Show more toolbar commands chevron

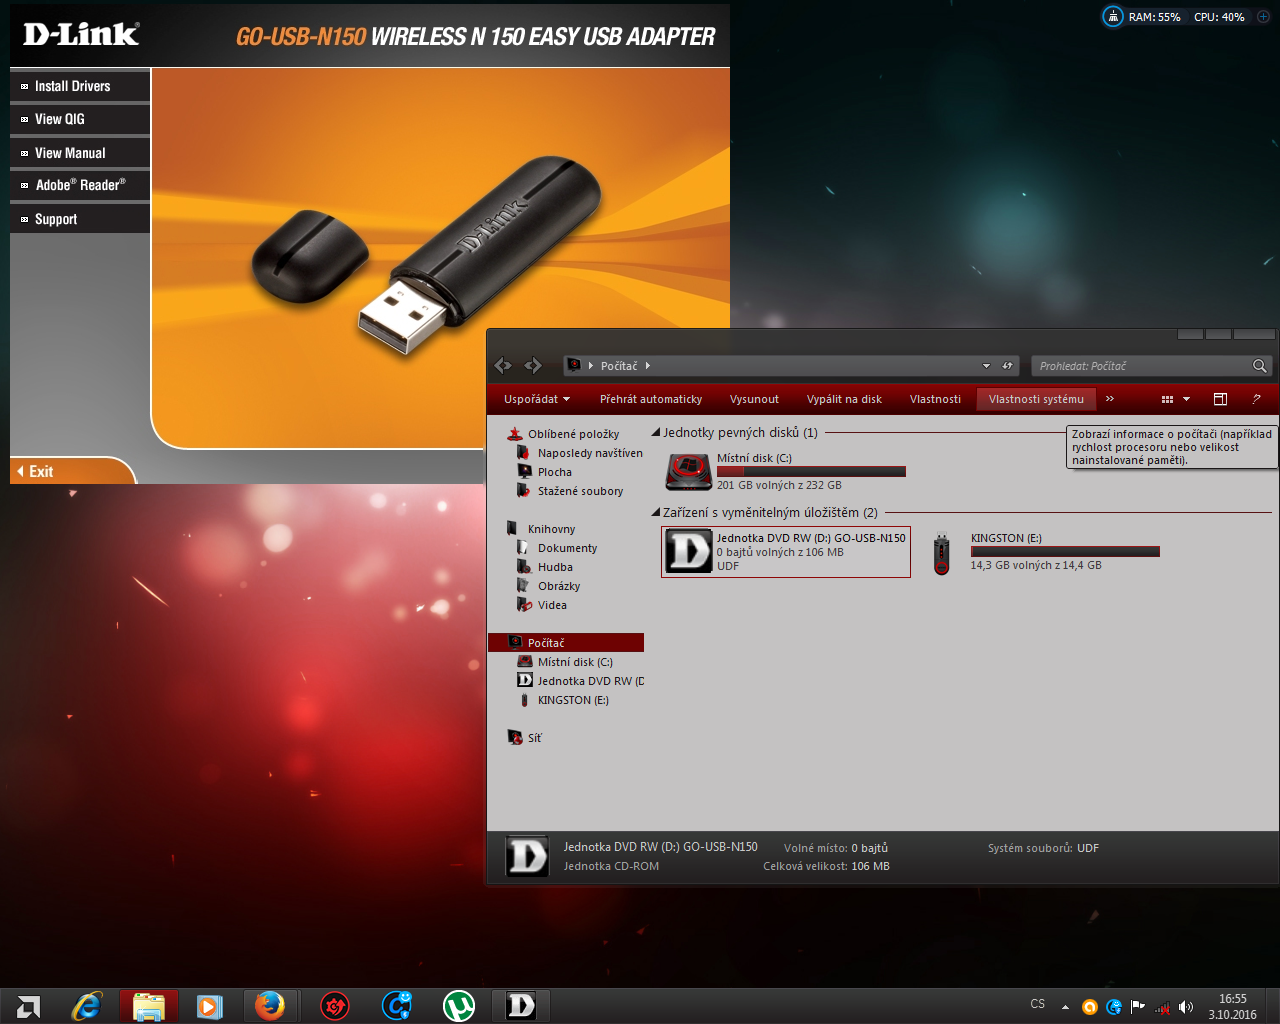click(1110, 399)
